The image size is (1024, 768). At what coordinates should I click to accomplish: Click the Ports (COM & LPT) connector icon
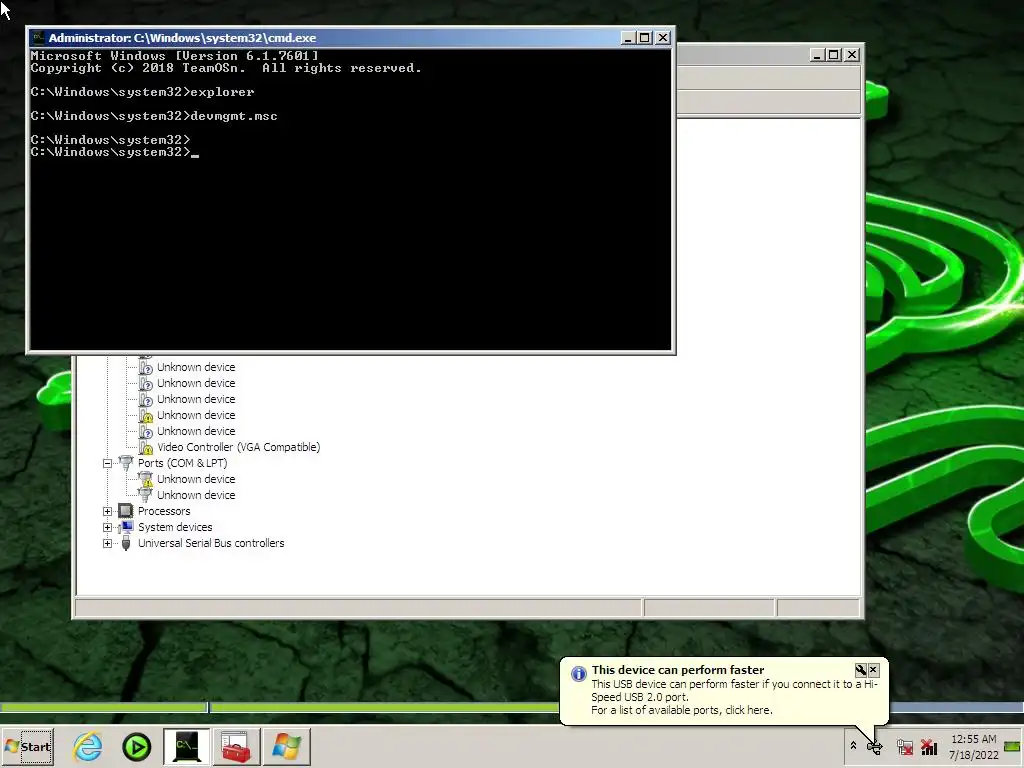[x=125, y=463]
